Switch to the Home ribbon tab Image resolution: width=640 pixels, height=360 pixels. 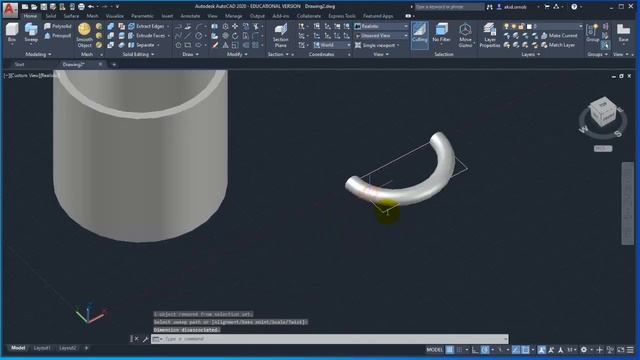click(30, 16)
